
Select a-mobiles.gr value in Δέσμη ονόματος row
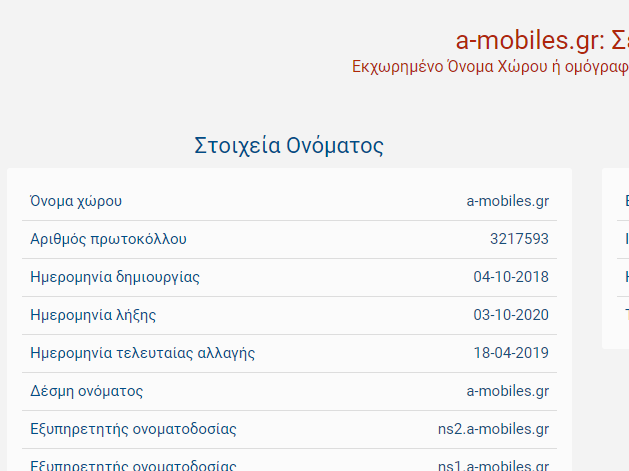pyautogui.click(x=507, y=391)
